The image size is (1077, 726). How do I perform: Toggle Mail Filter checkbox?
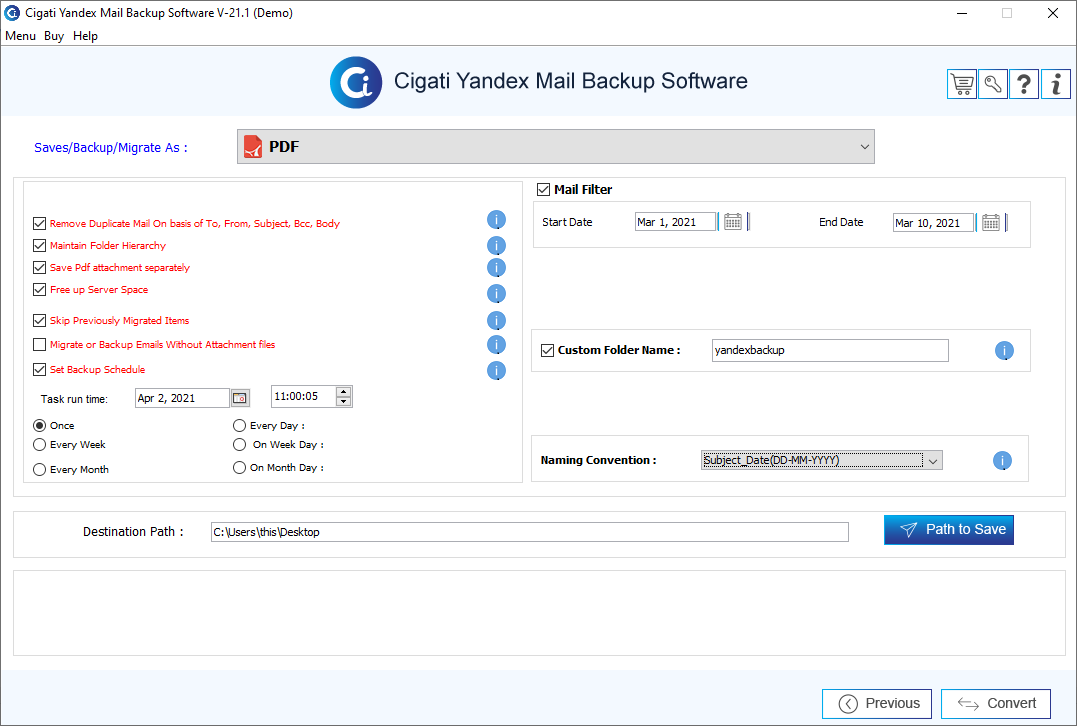click(x=543, y=189)
